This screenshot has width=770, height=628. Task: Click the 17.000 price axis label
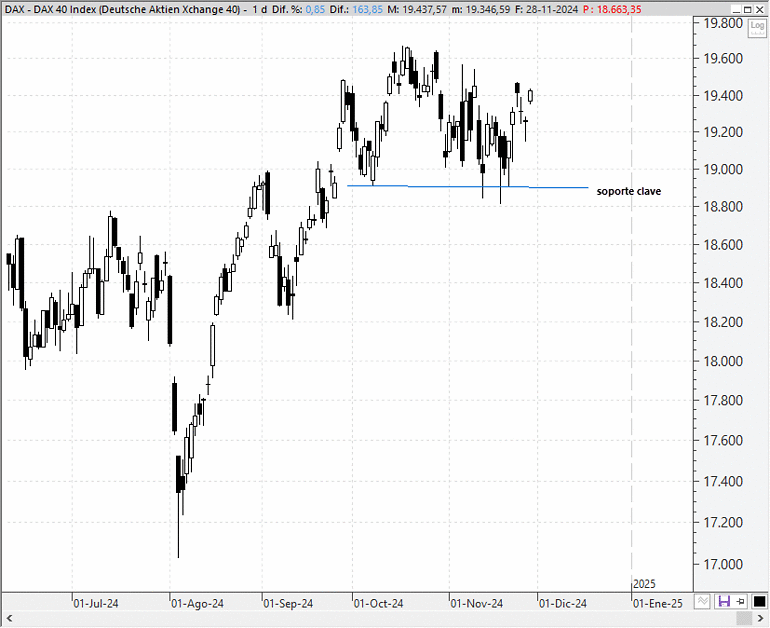pyautogui.click(x=723, y=564)
